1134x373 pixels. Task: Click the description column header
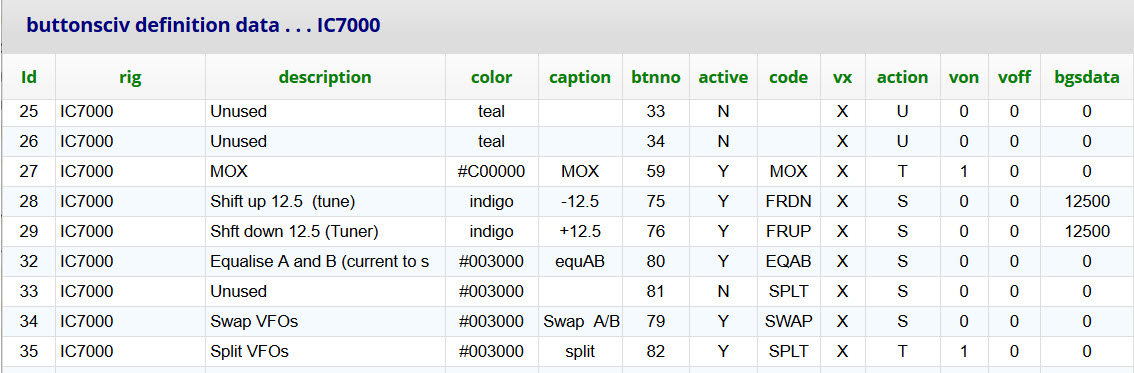tap(325, 77)
